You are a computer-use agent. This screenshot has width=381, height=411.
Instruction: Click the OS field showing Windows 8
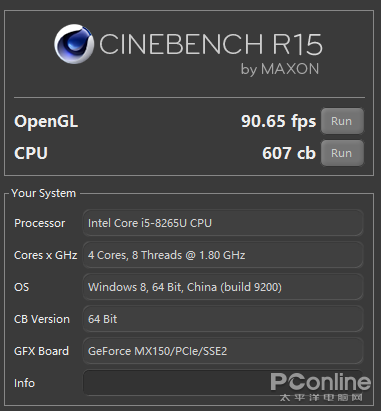[x=223, y=287]
